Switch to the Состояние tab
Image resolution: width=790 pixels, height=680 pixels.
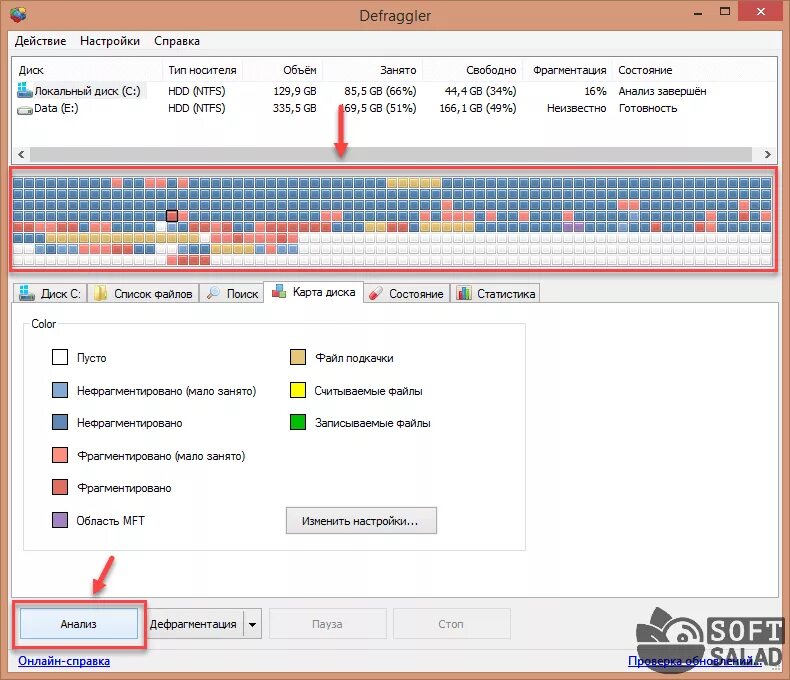[x=406, y=293]
